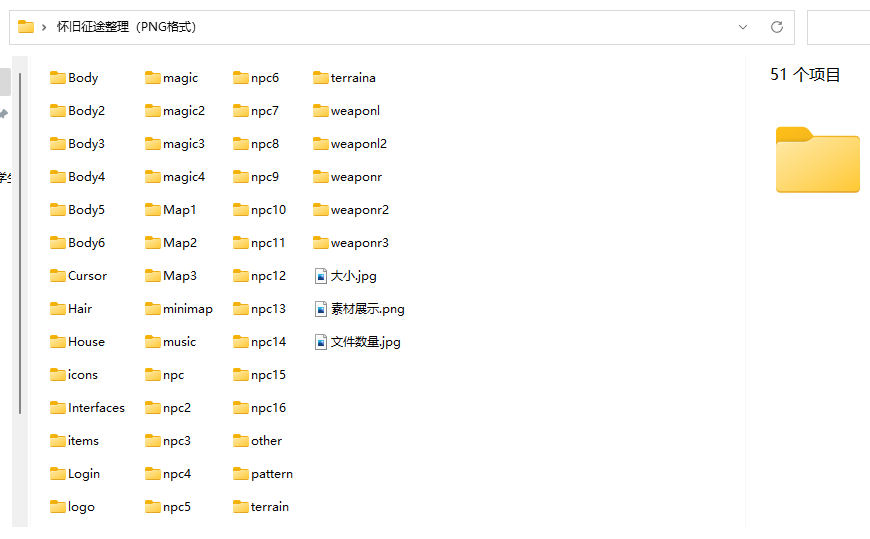870x539 pixels.
Task: Open the magic4 folder
Action: (183, 177)
